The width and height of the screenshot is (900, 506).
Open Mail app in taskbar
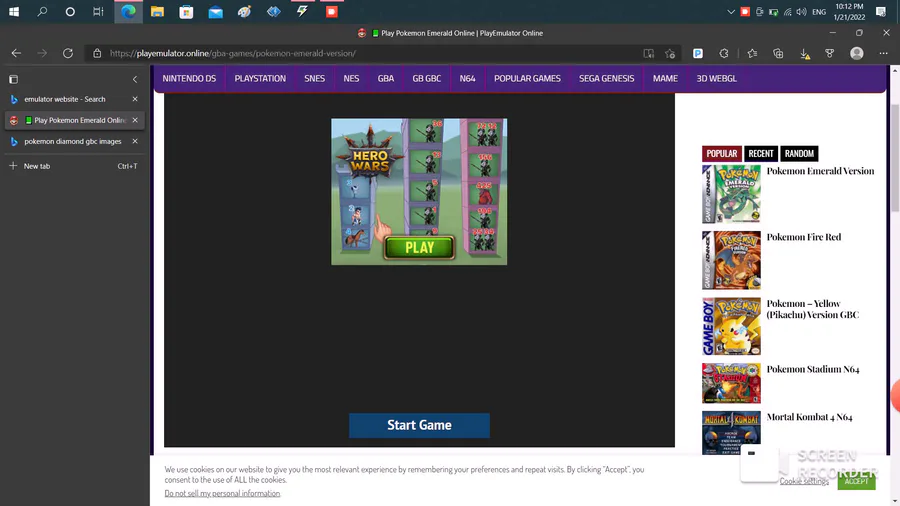coord(215,11)
